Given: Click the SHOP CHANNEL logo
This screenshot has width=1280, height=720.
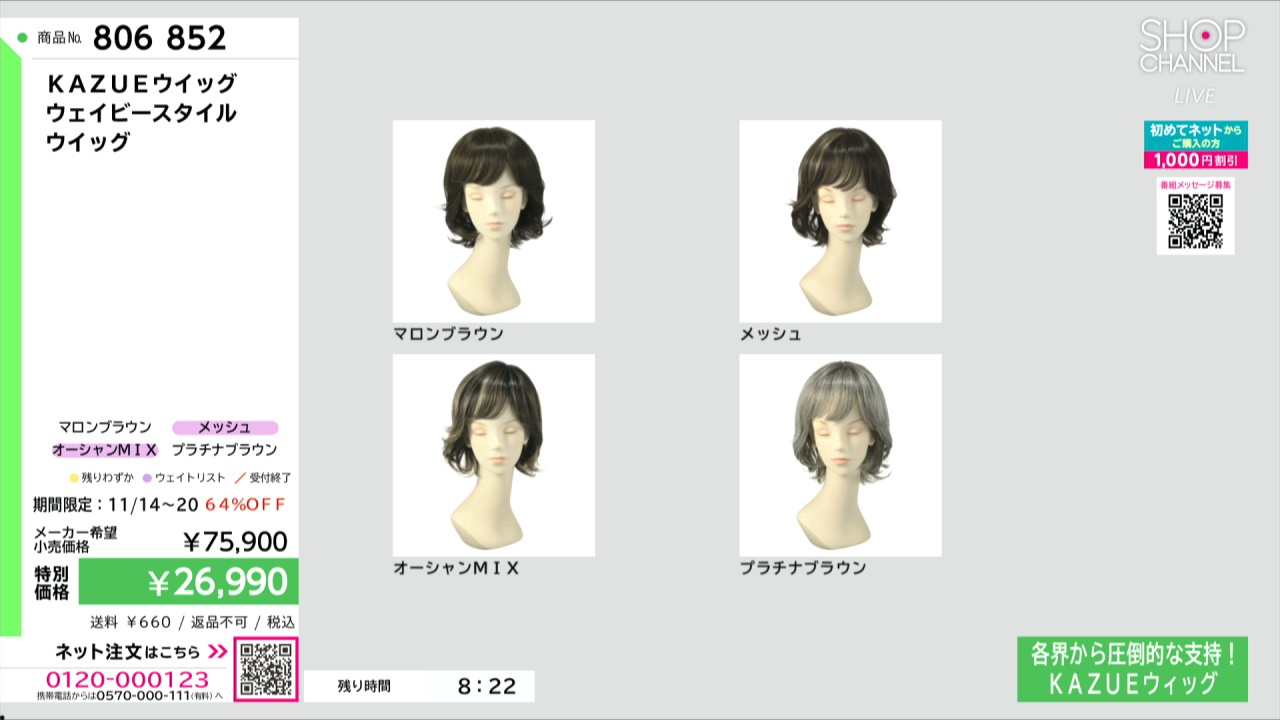Looking at the screenshot, I should [x=1192, y=47].
